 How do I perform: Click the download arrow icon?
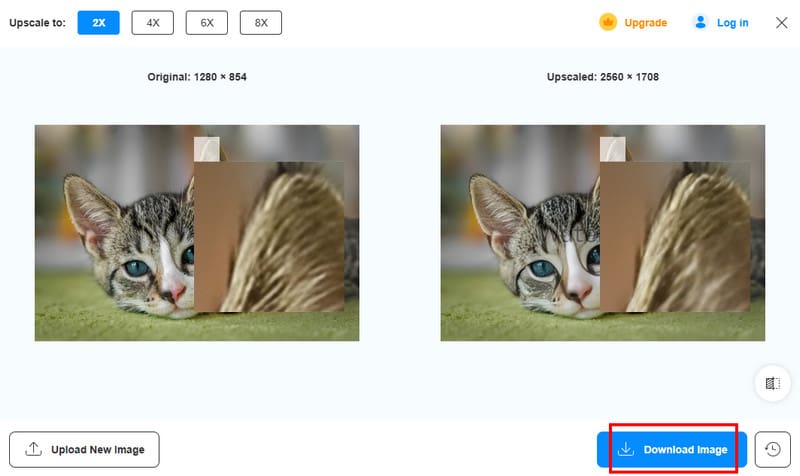pos(626,450)
